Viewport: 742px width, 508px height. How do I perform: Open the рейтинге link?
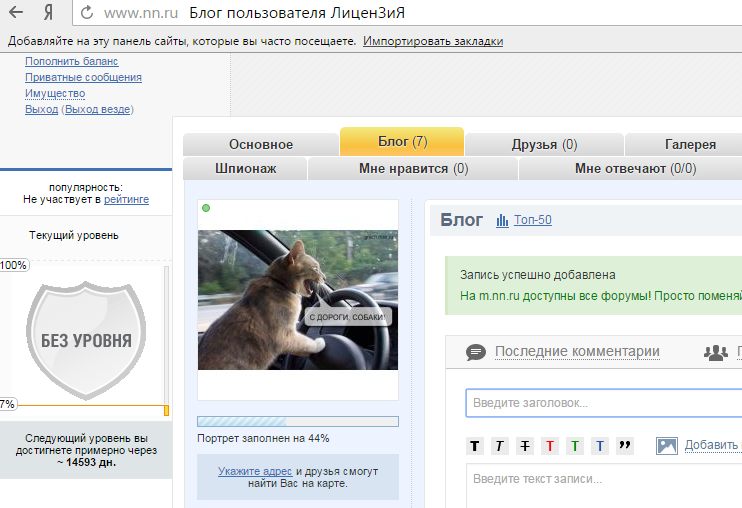coord(126,200)
